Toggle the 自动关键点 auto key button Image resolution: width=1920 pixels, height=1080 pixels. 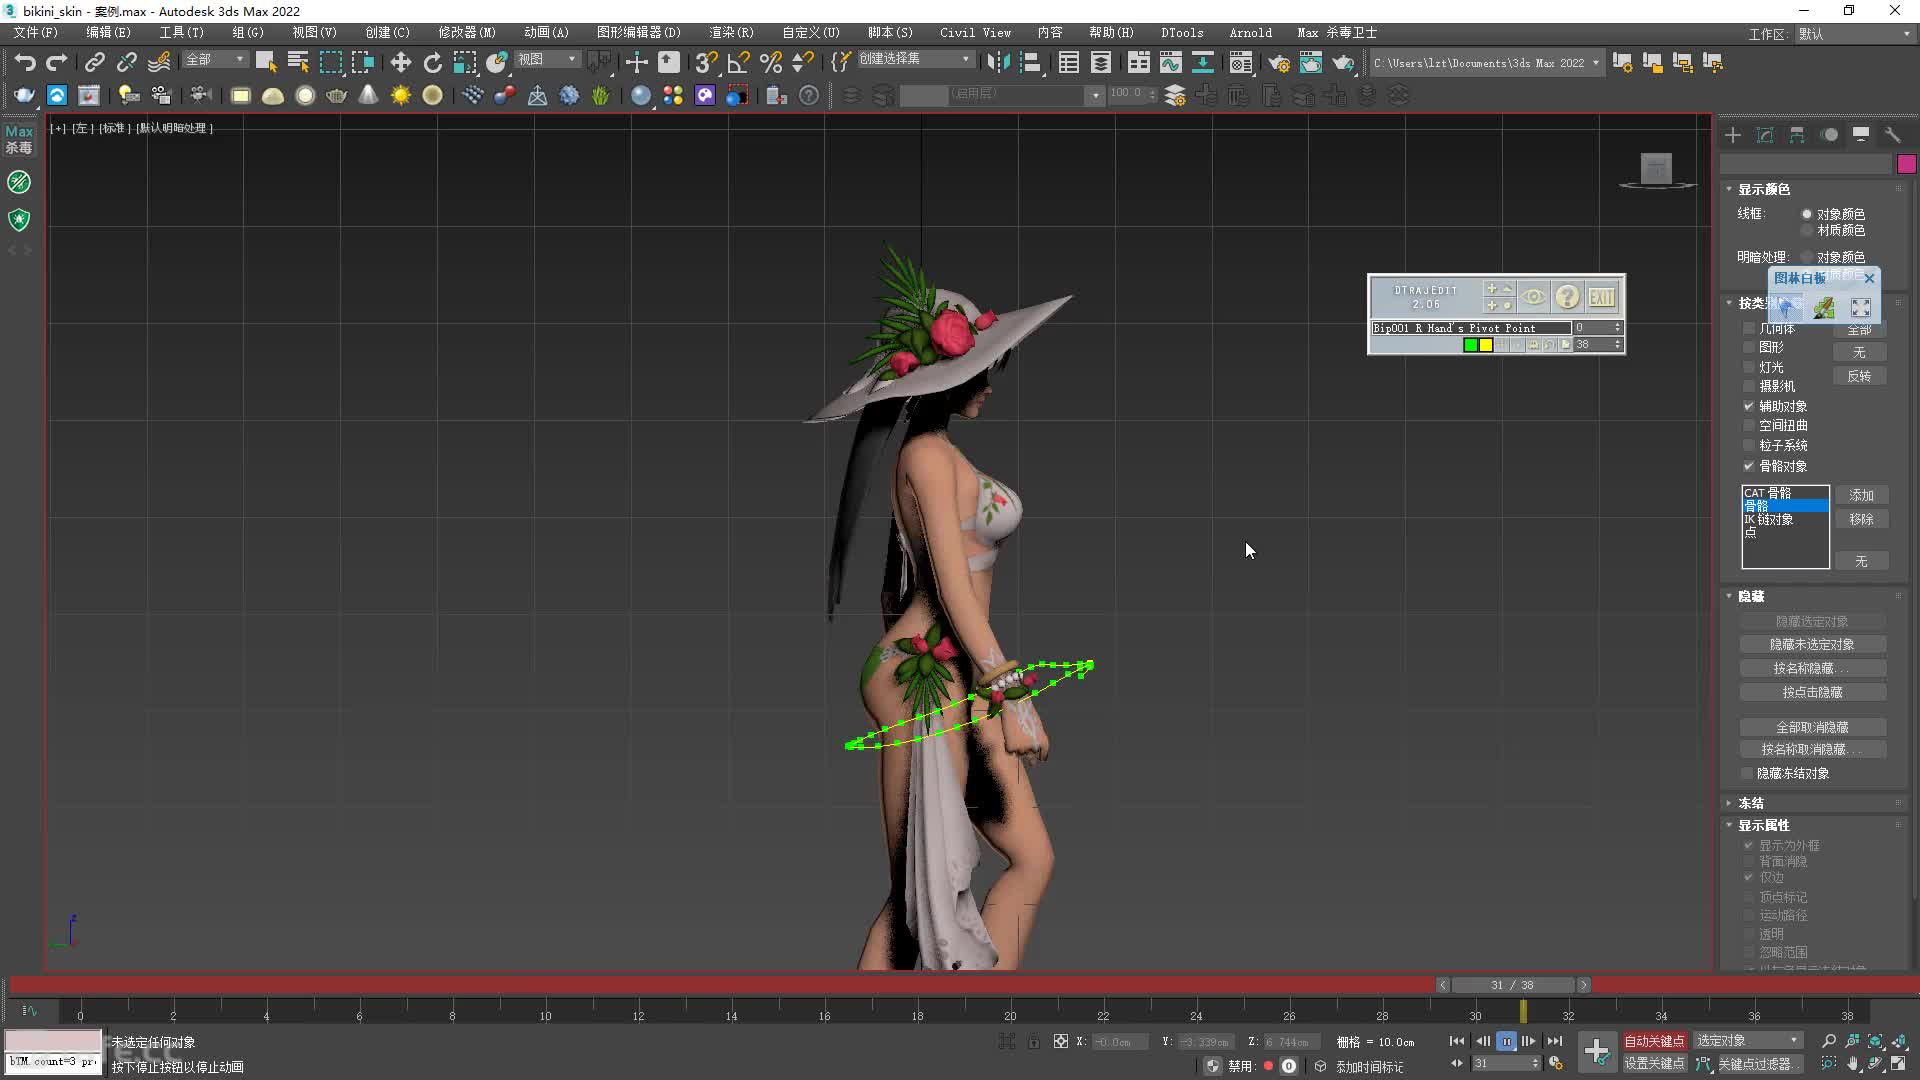[1654, 1041]
